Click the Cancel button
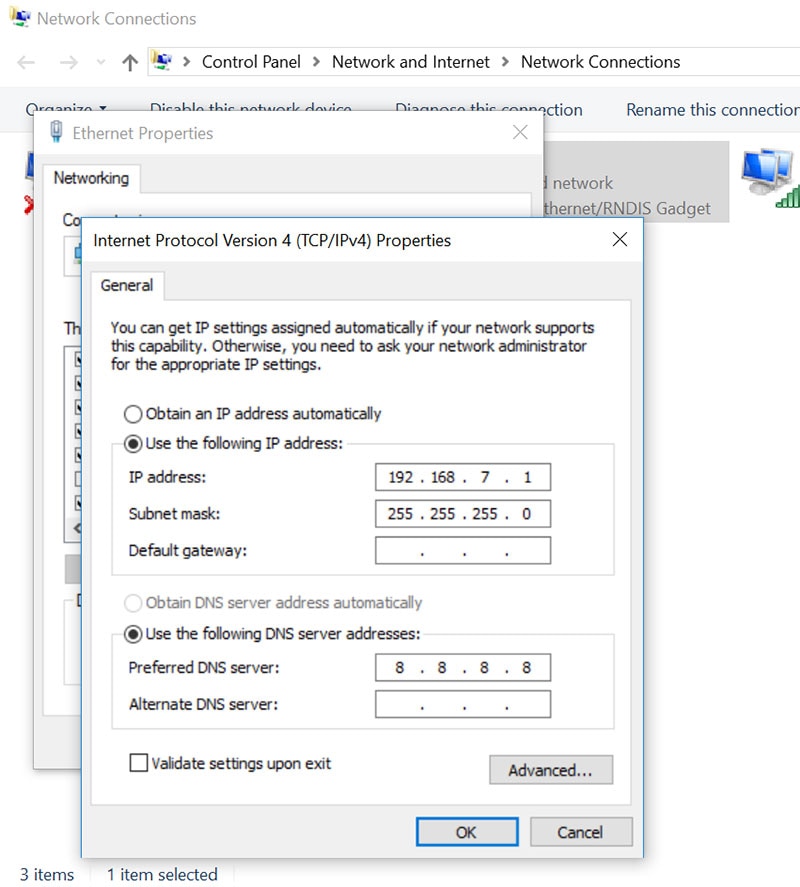Image resolution: width=800 pixels, height=887 pixels. (580, 832)
